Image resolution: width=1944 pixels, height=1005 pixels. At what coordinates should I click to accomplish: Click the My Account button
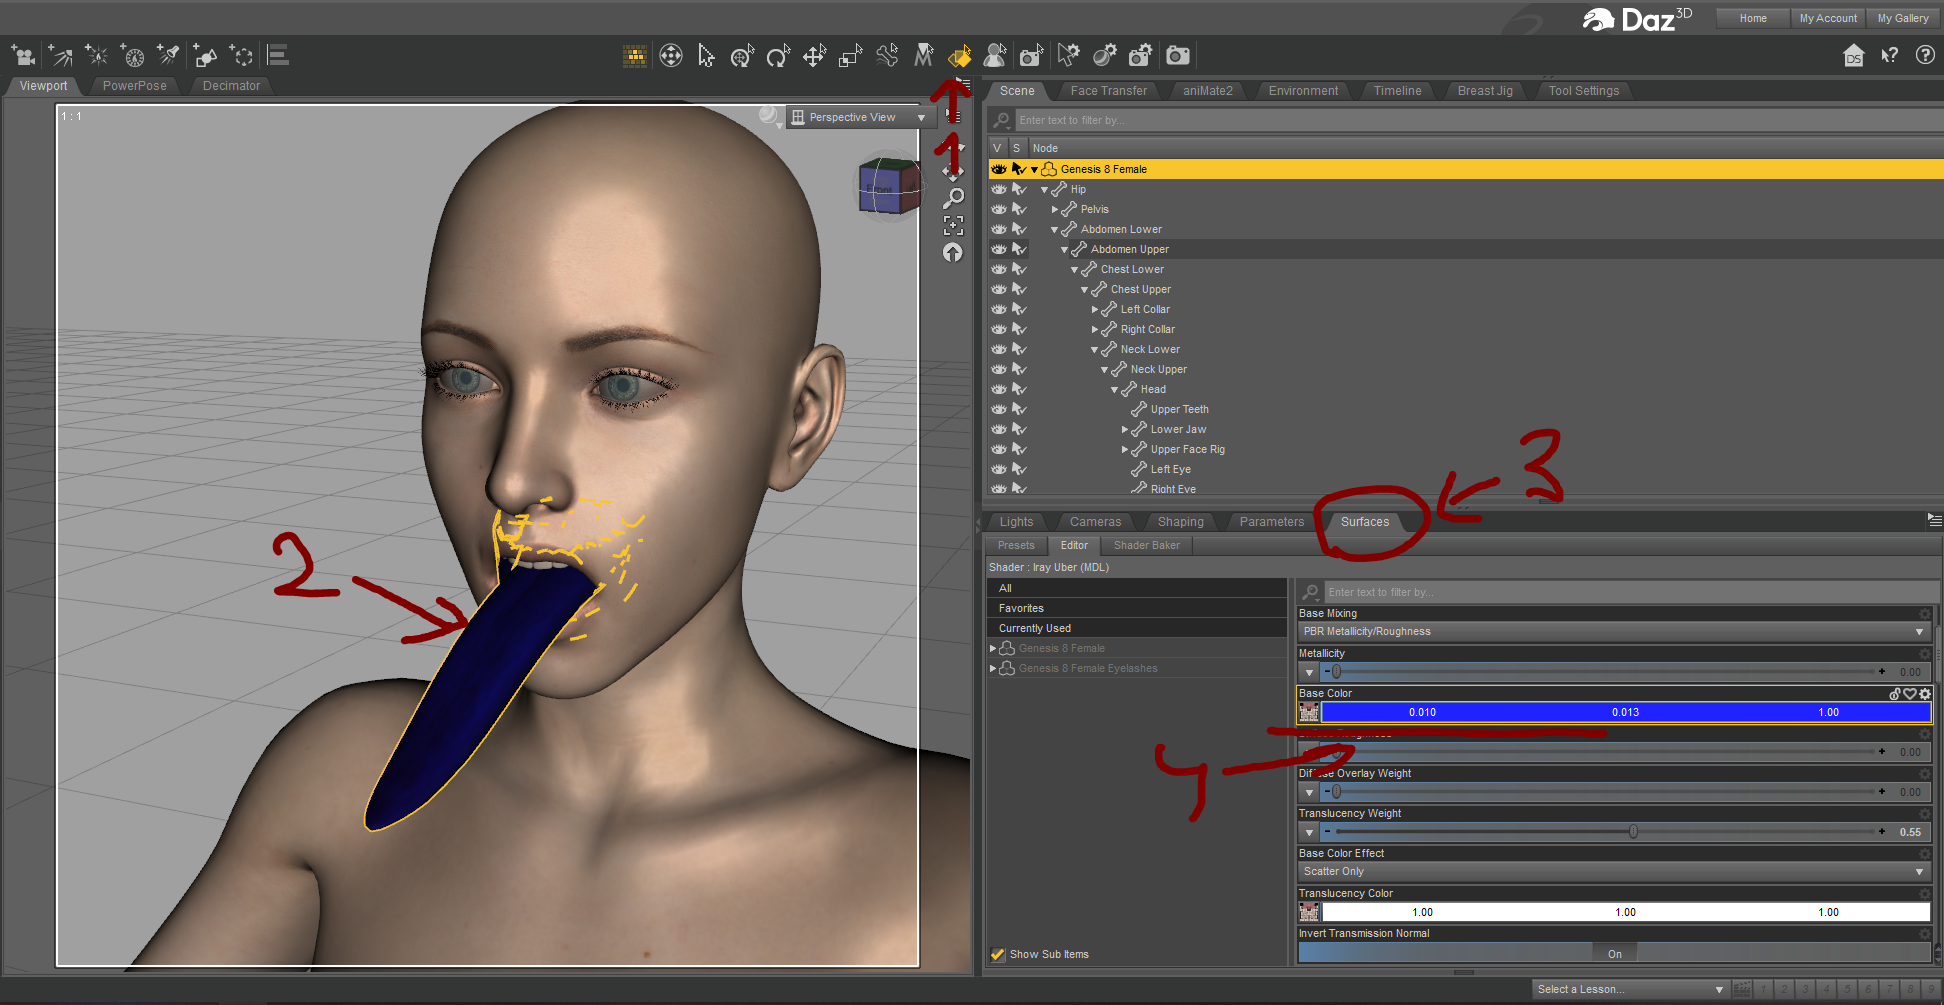coord(1828,18)
